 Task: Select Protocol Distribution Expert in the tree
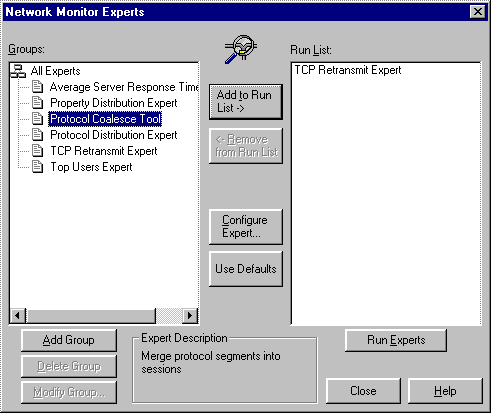pos(114,135)
